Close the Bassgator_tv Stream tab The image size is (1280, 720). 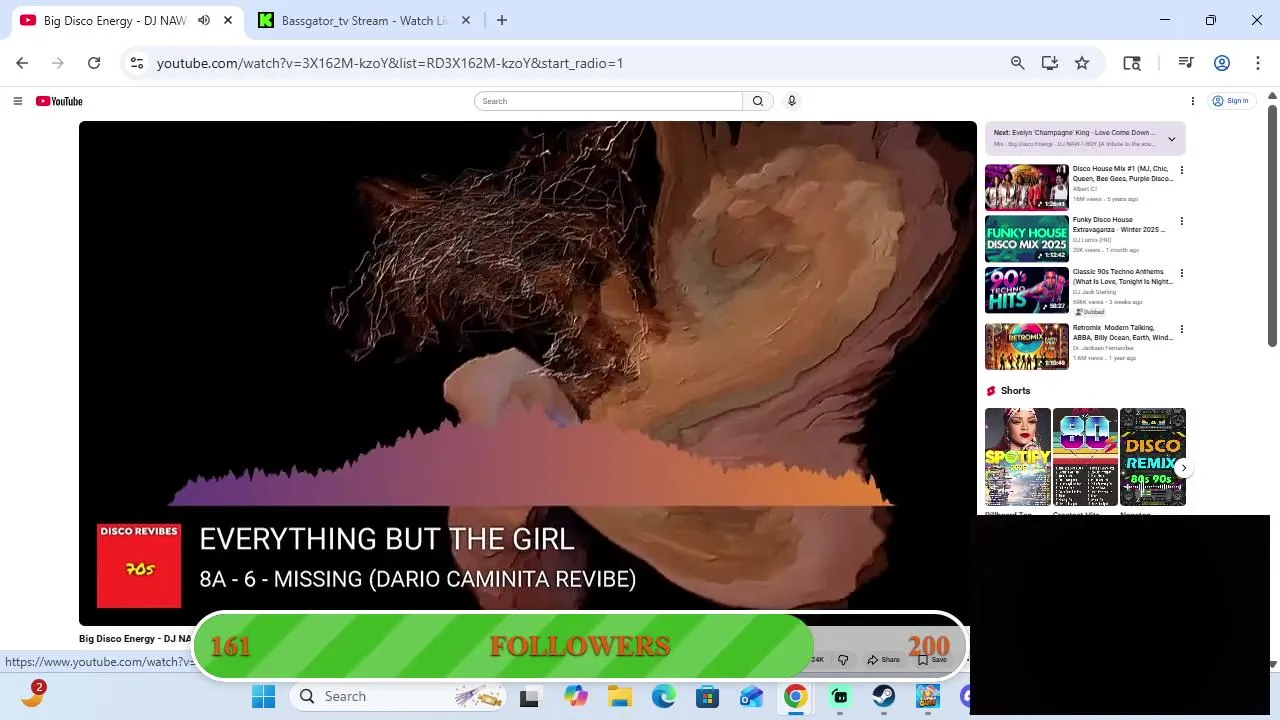pos(466,20)
